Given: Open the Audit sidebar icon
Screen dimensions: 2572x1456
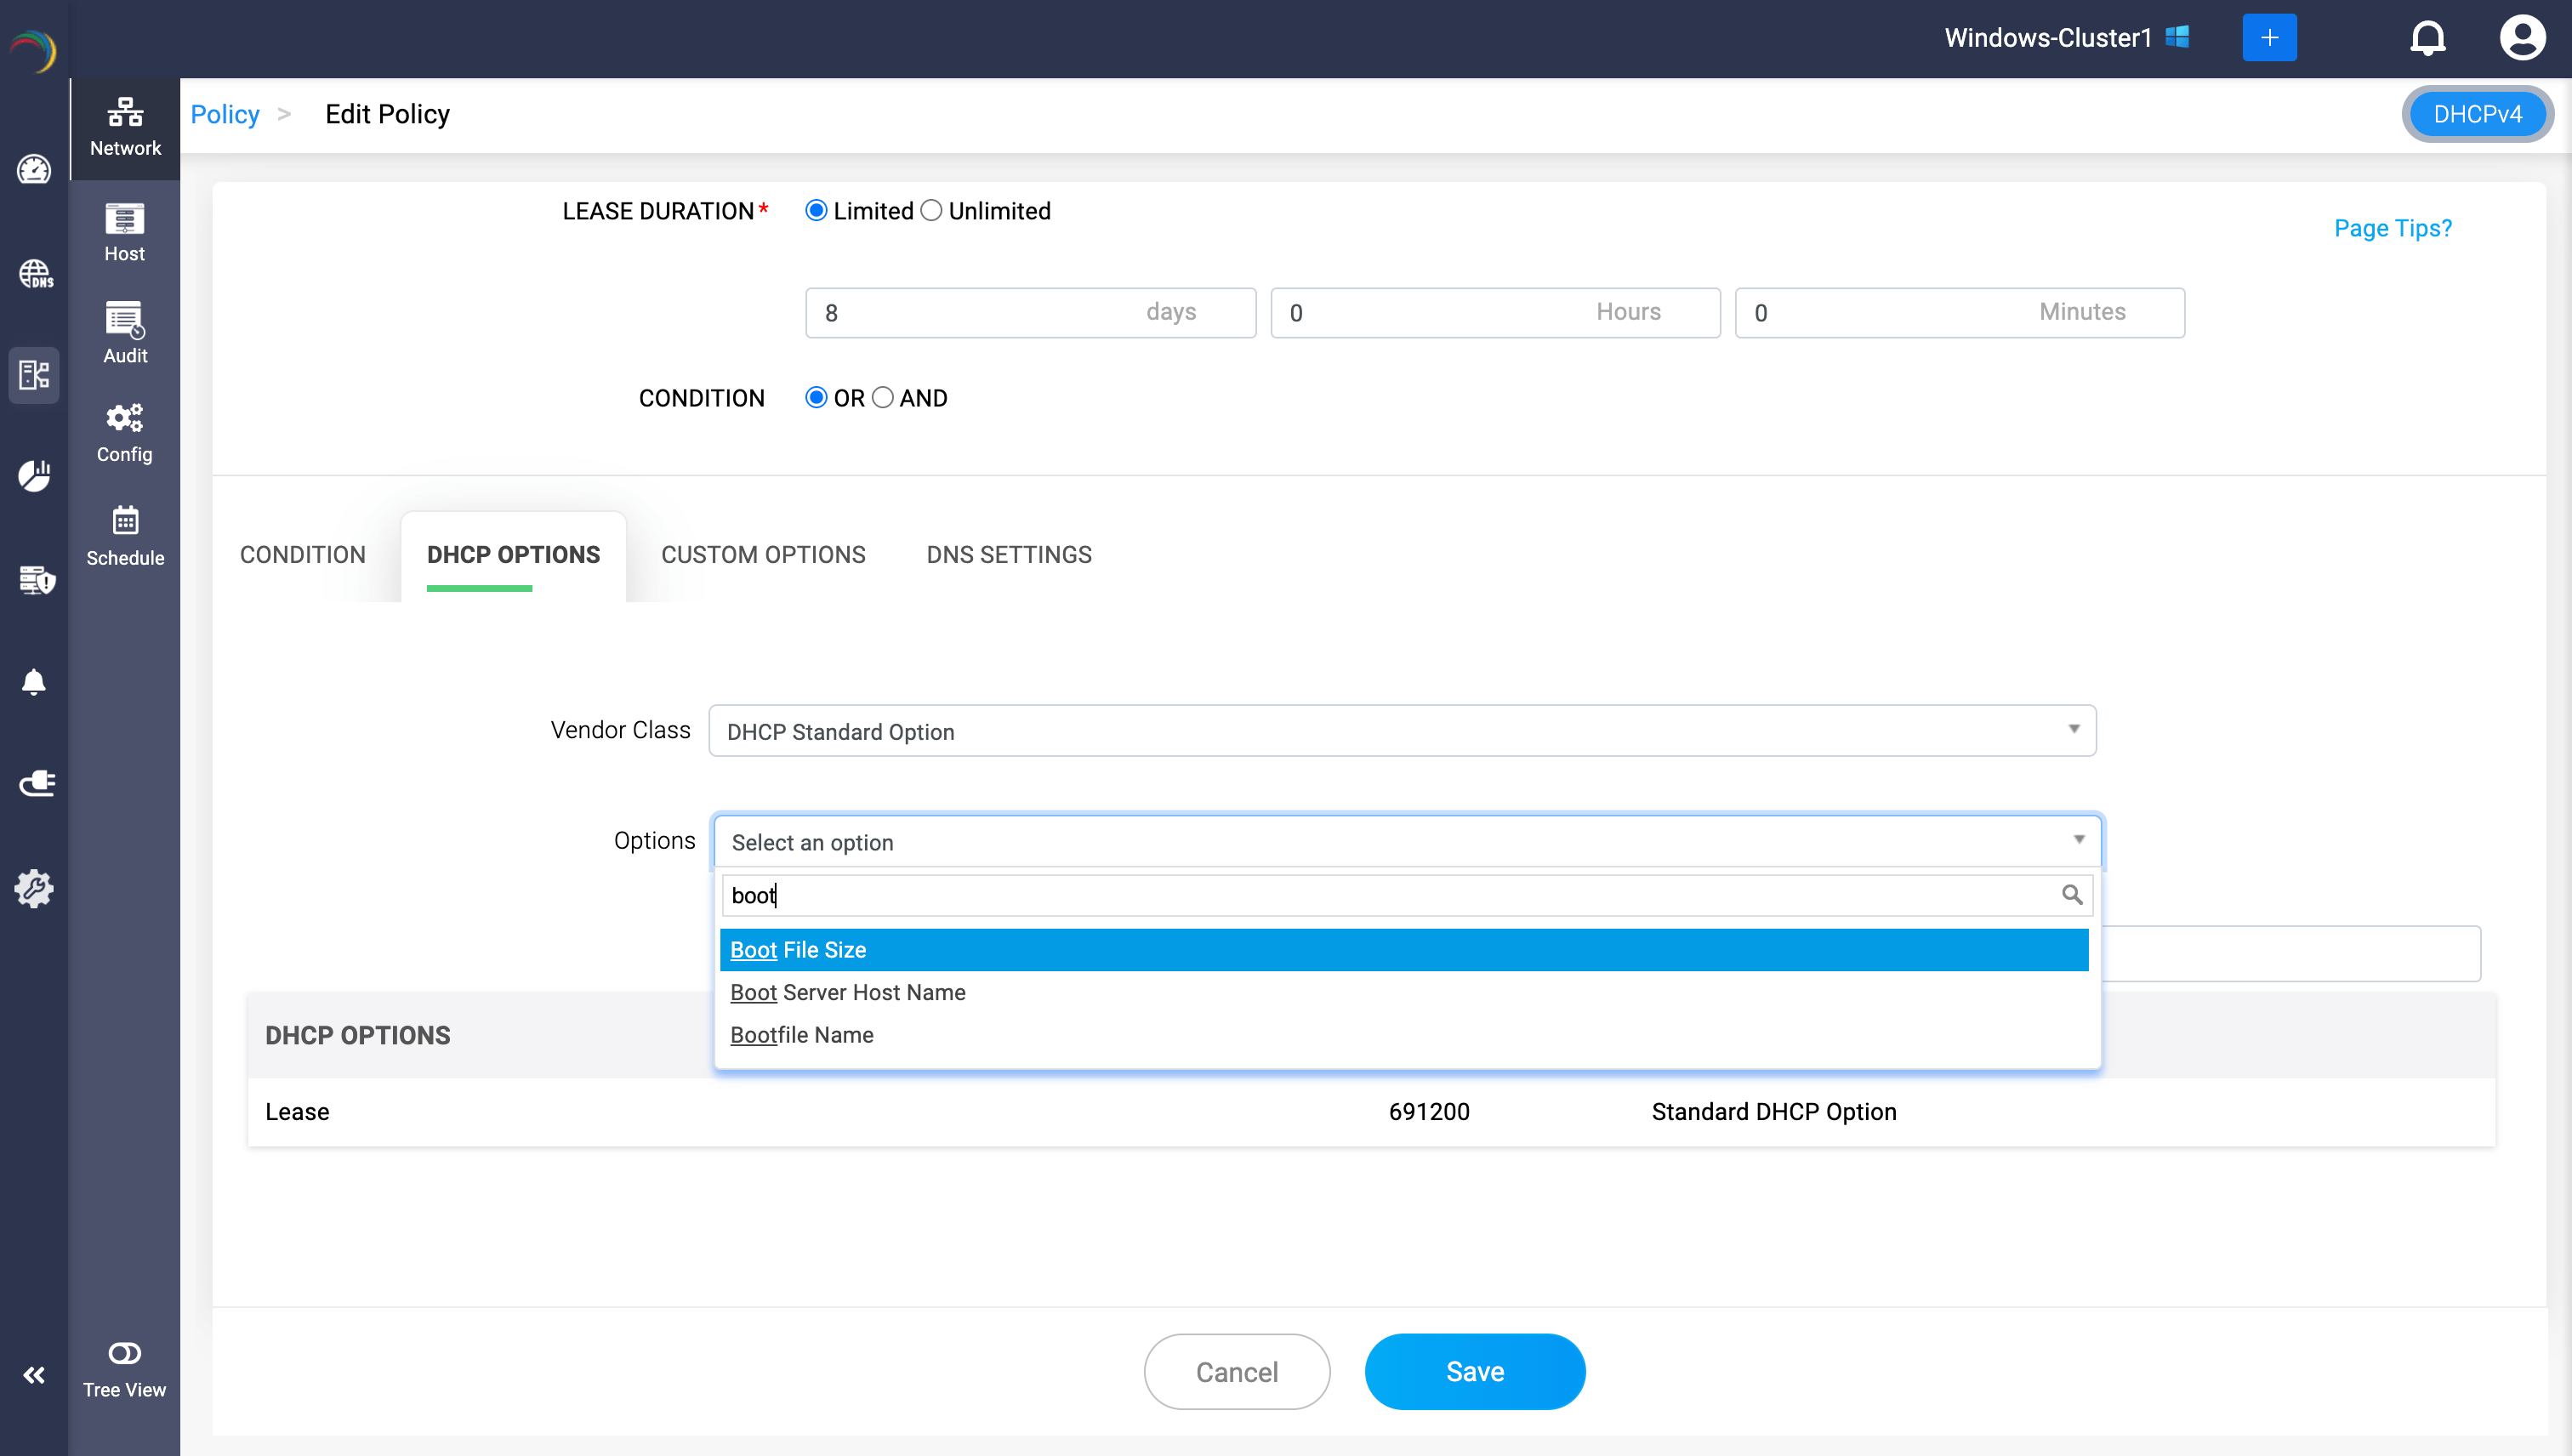Looking at the screenshot, I should coord(125,333).
